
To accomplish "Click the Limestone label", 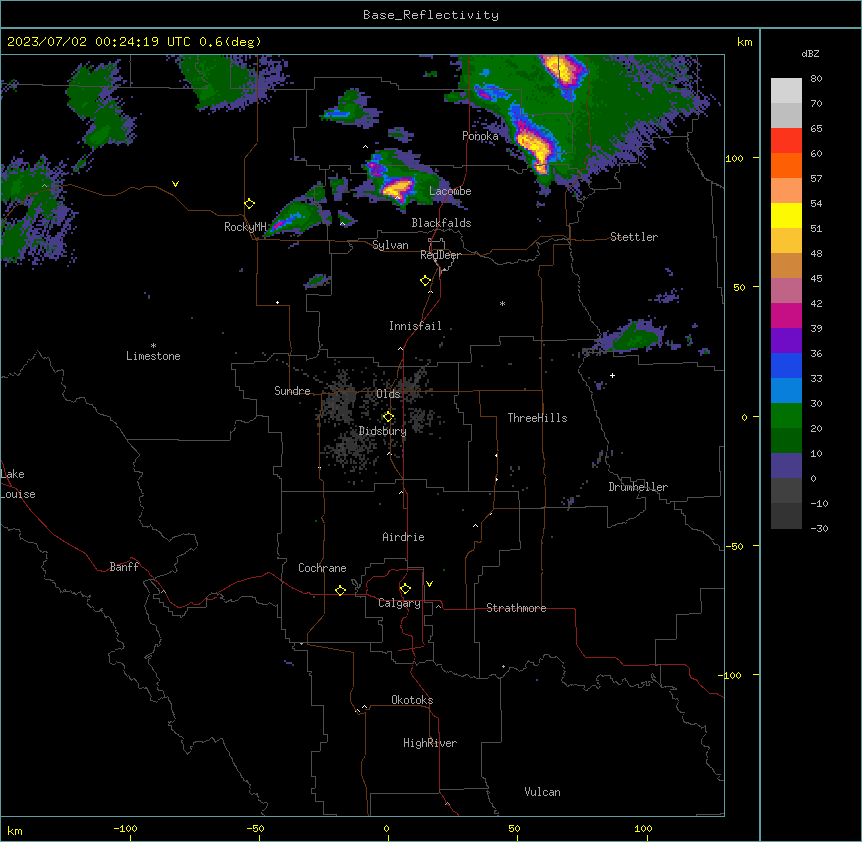I will pos(153,356).
